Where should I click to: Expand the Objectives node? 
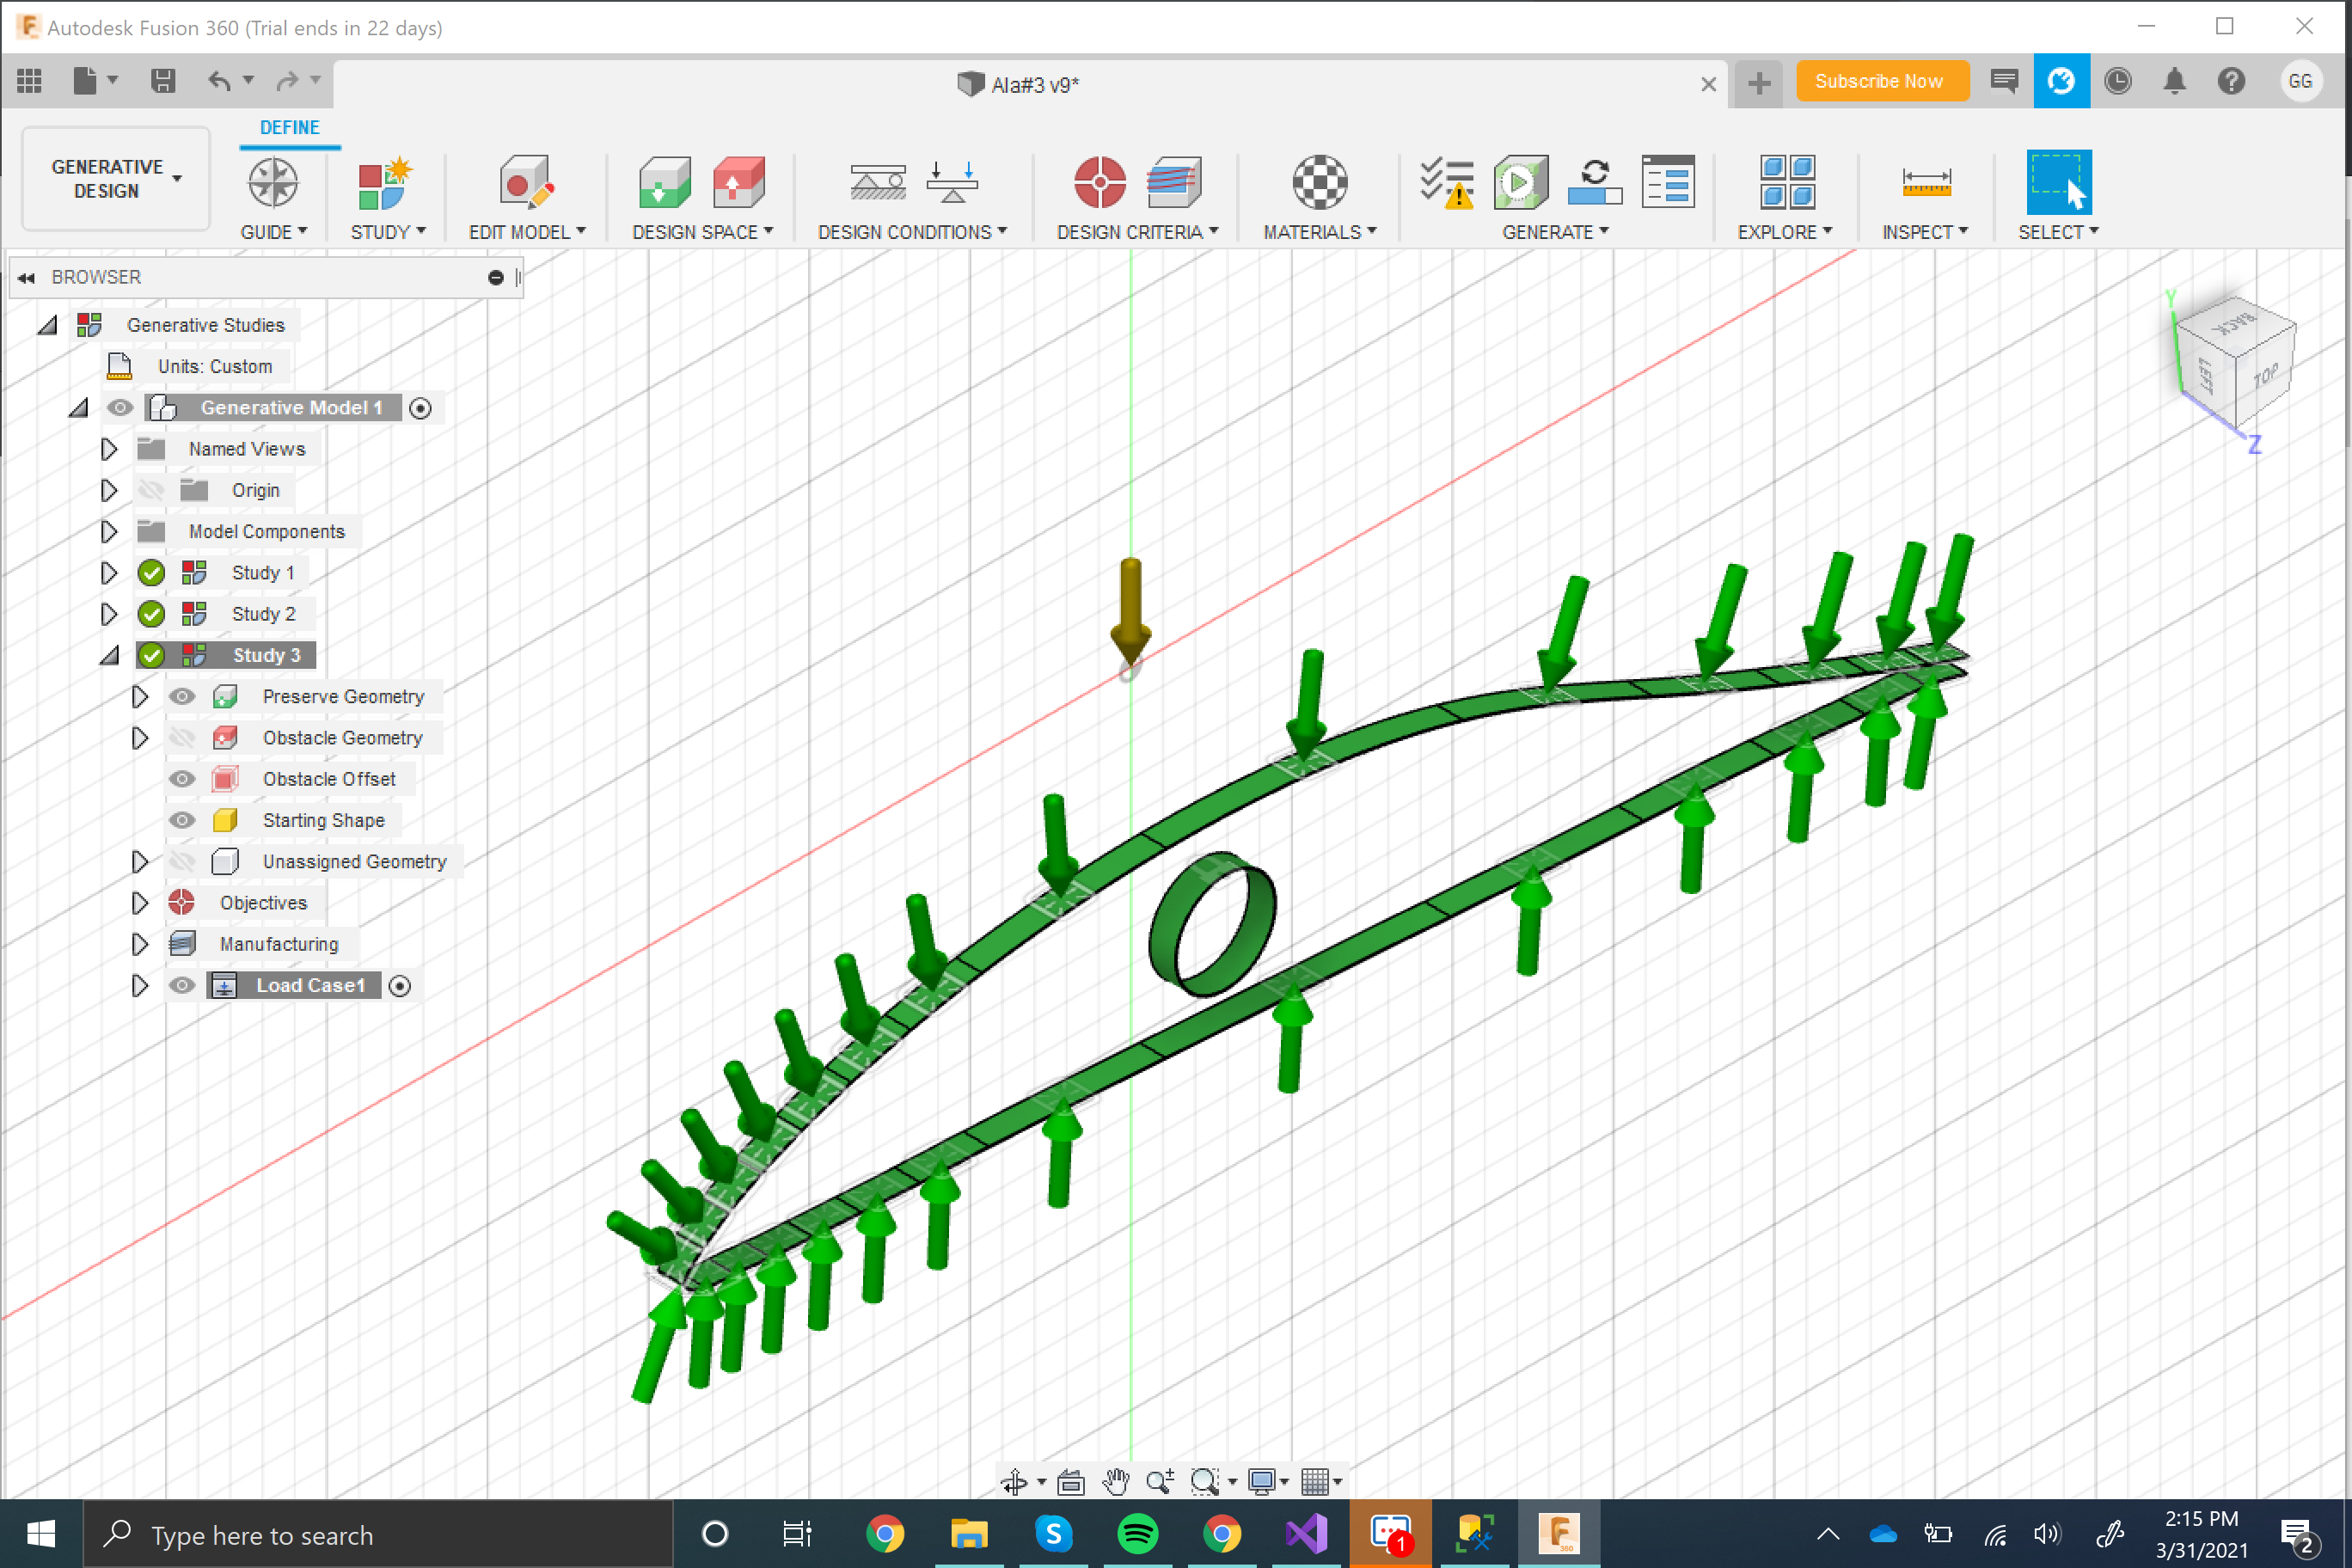click(139, 902)
